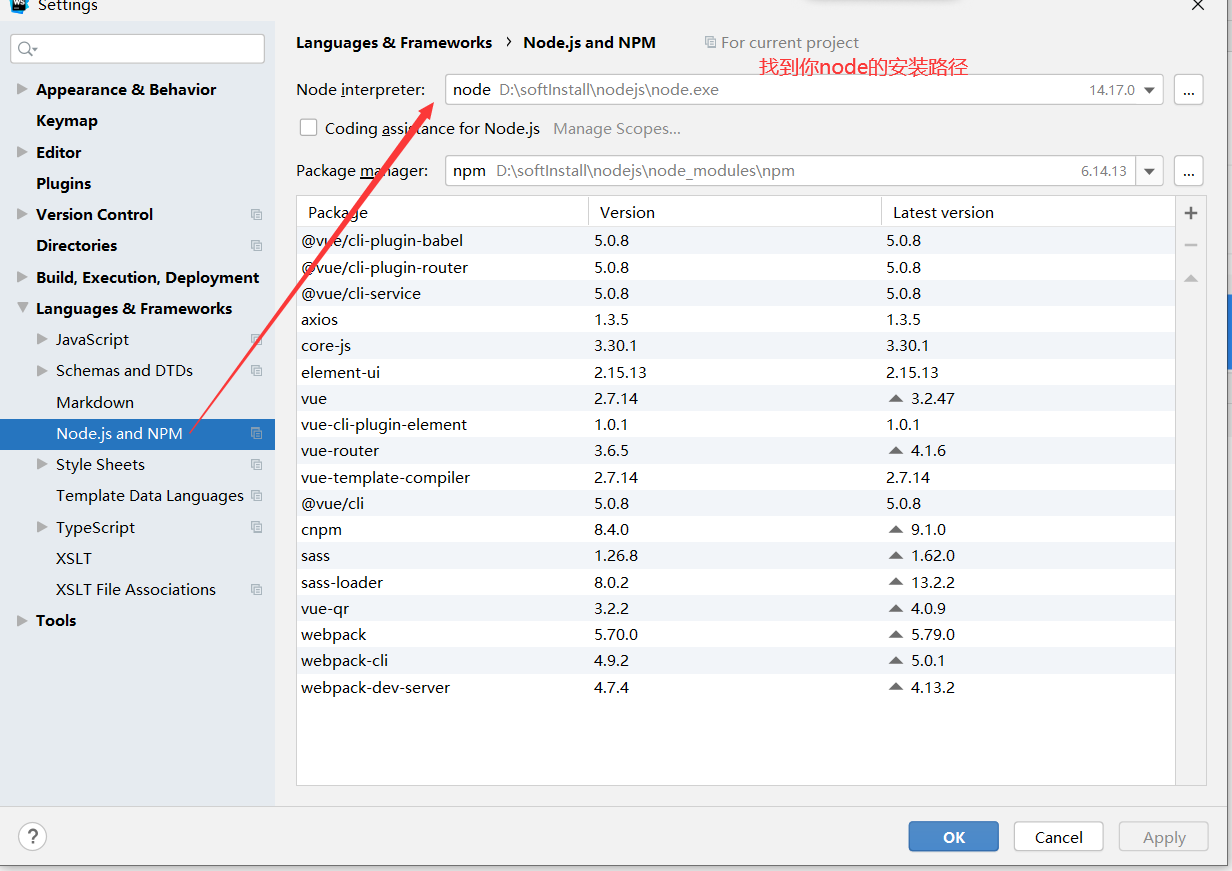
Task: Open Directories settings page
Action: 77,245
